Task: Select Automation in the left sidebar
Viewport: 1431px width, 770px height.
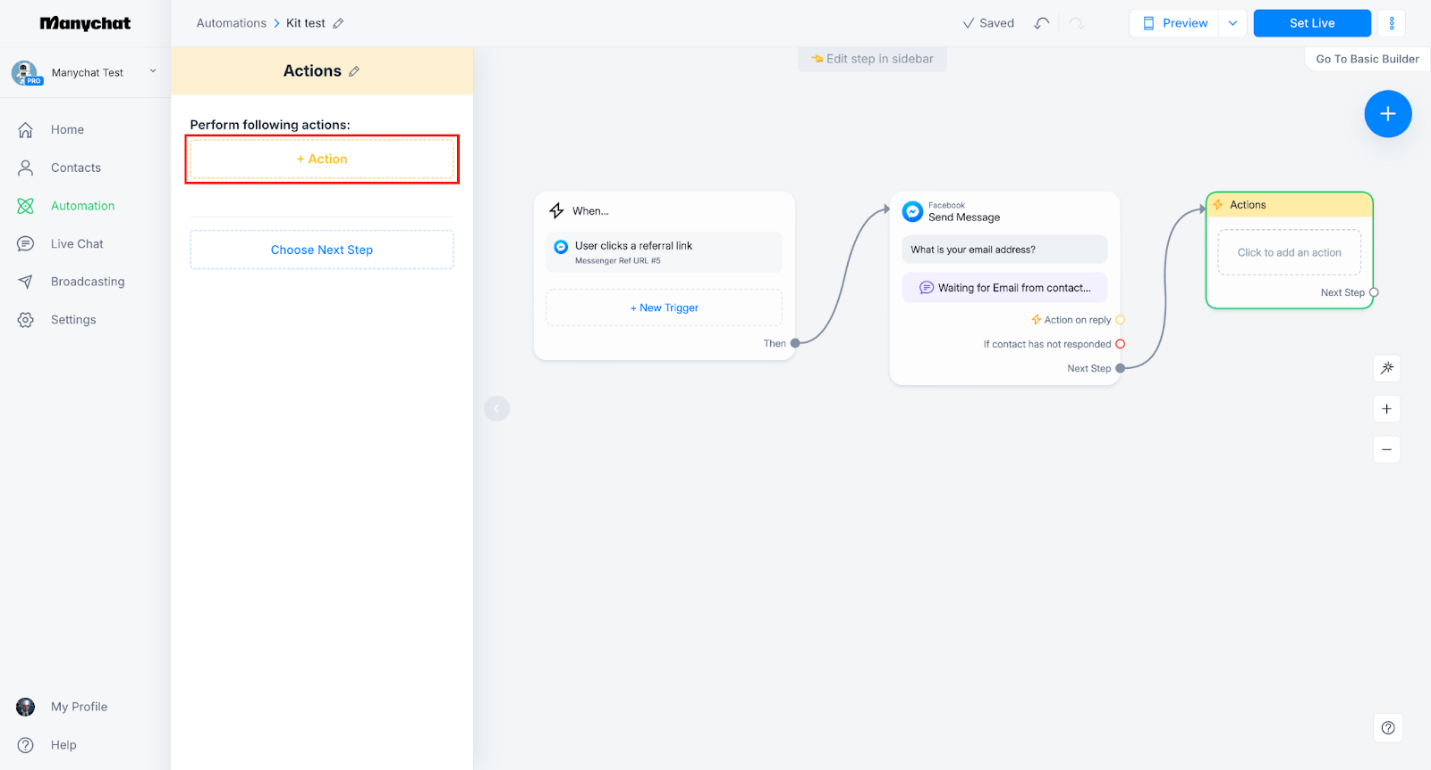Action: point(79,205)
